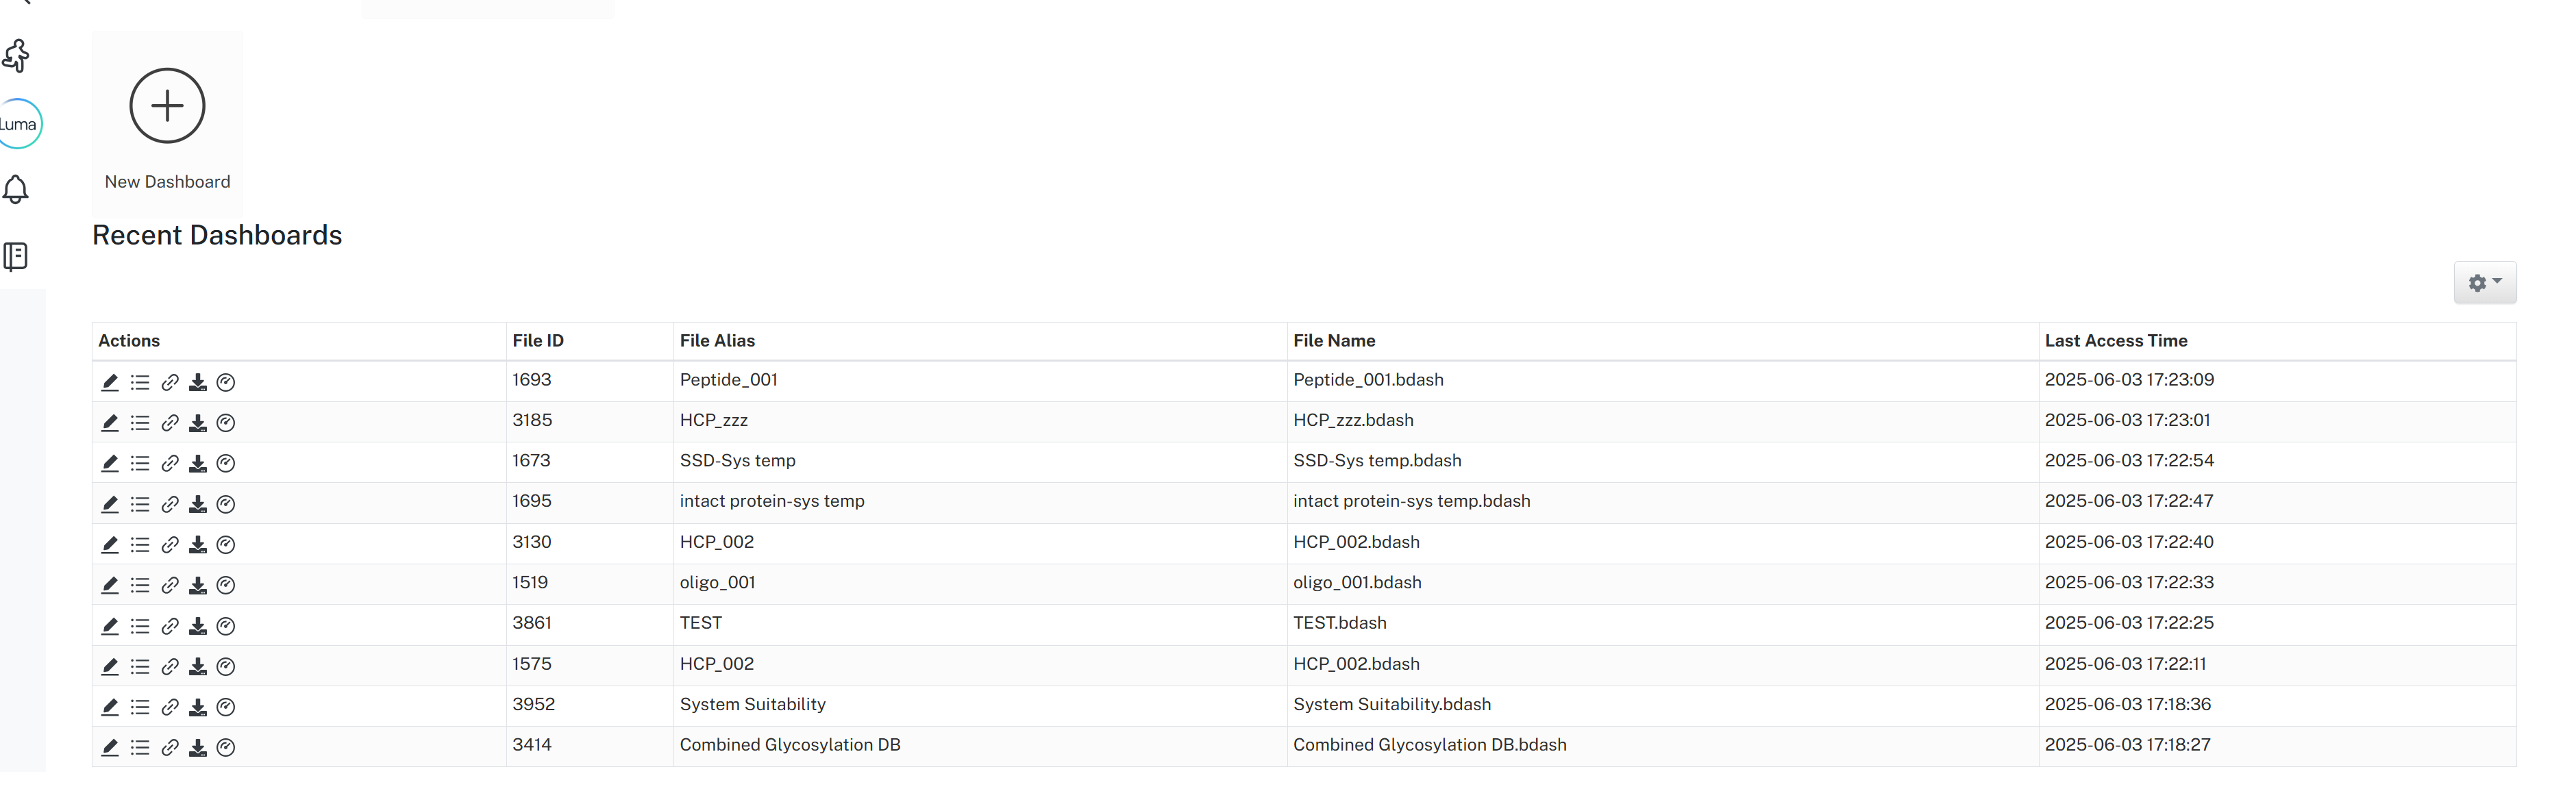Image resolution: width=2576 pixels, height=791 pixels.
Task: Download the intact protein-sys temp dashboard file
Action: tap(198, 504)
